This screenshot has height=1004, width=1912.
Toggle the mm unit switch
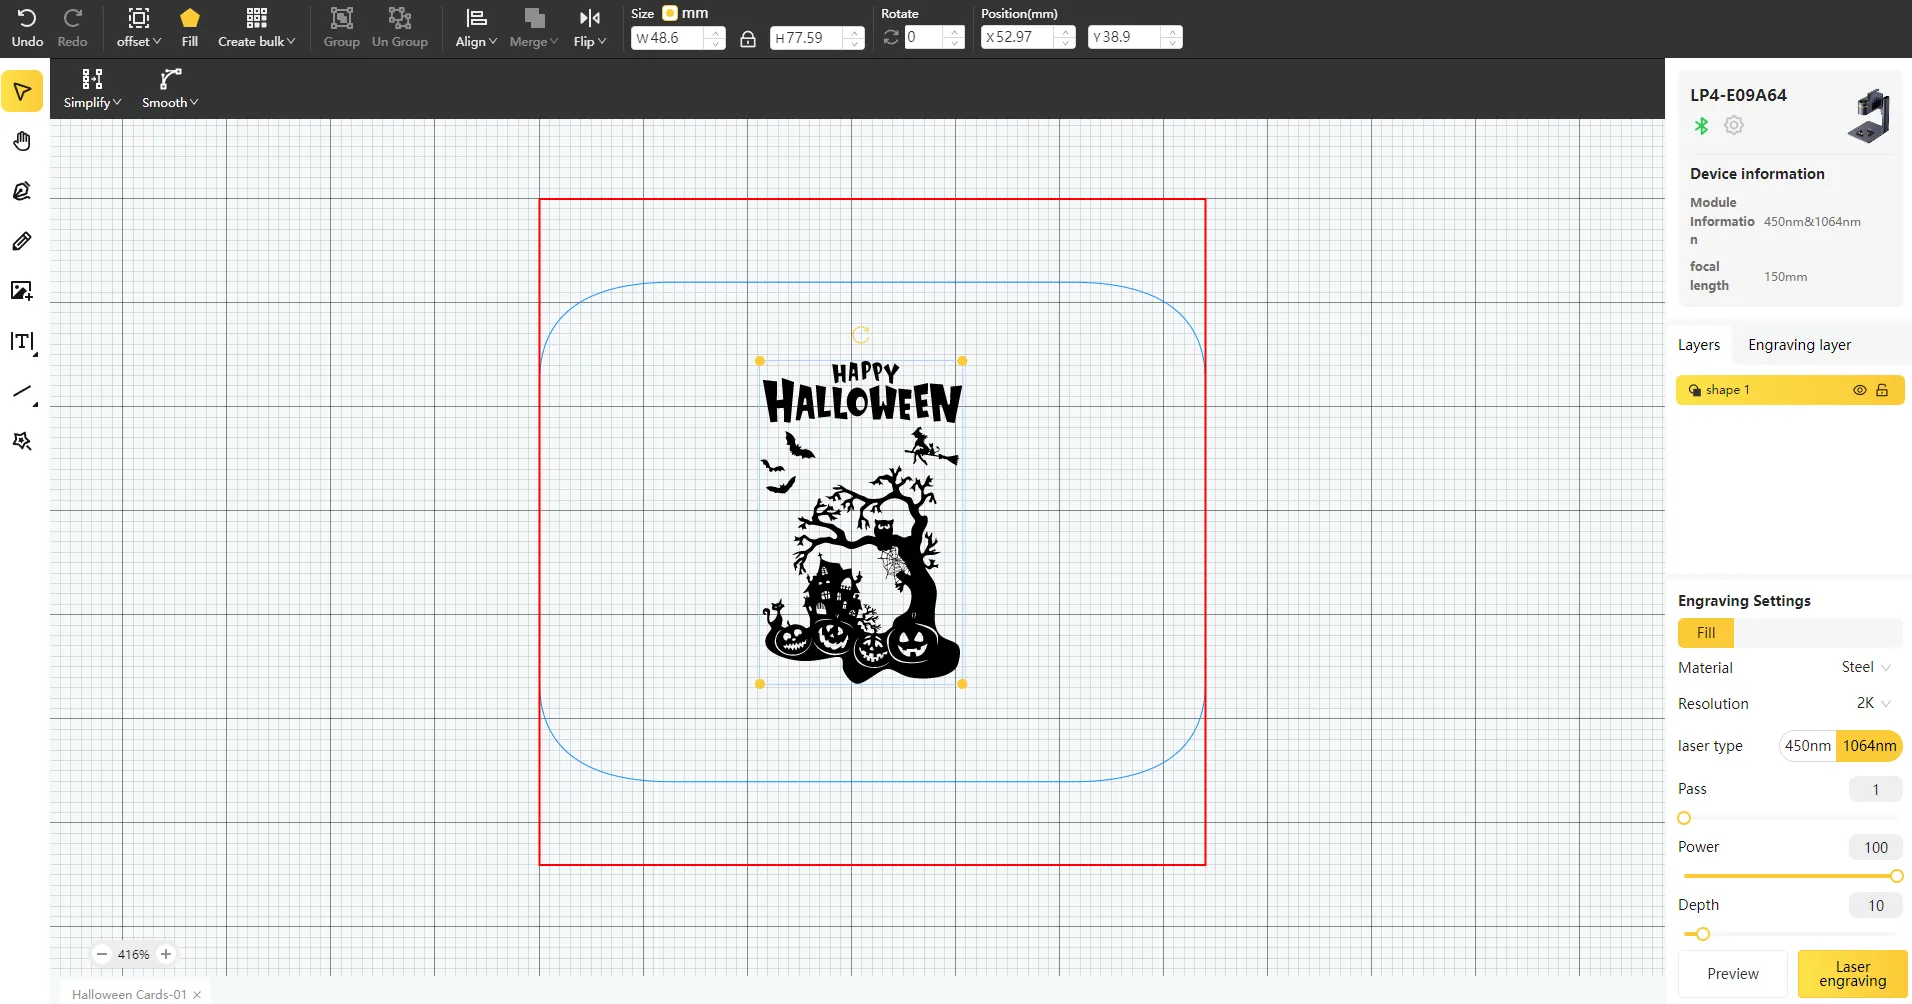pyautogui.click(x=670, y=13)
